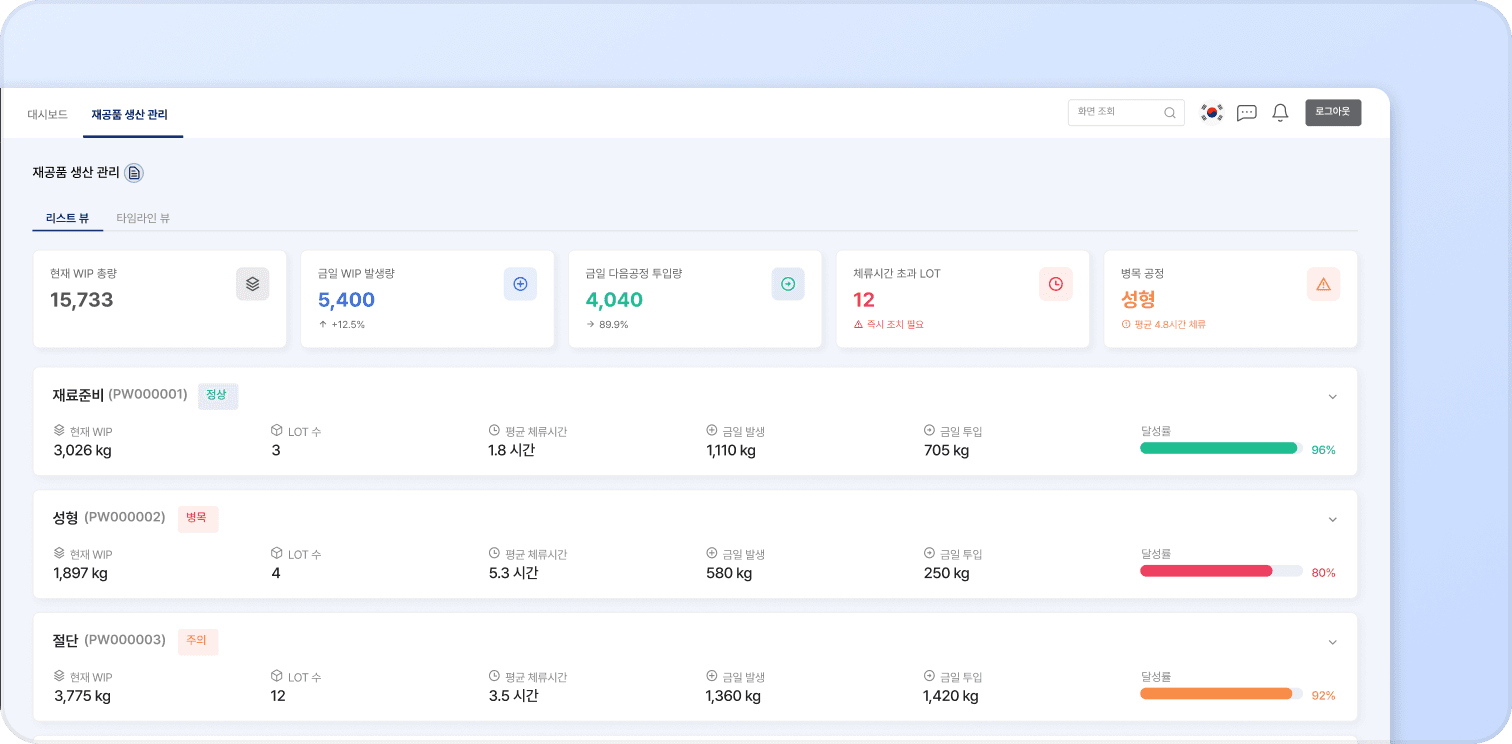Click the 재료준비 96% progress bar
The width and height of the screenshot is (1512, 744).
(1221, 448)
